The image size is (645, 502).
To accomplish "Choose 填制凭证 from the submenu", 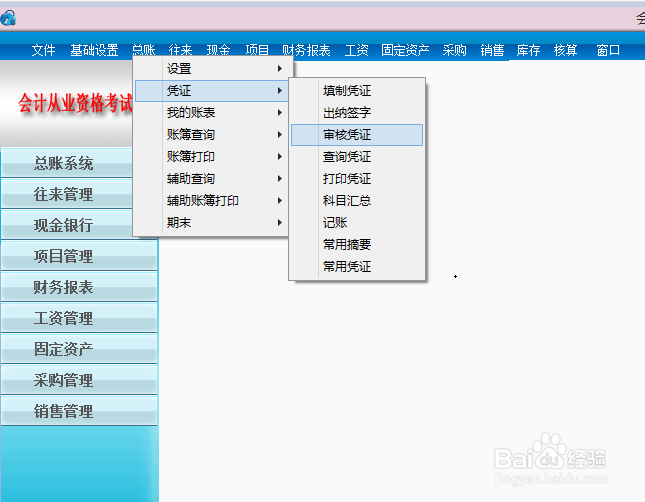I will point(357,91).
